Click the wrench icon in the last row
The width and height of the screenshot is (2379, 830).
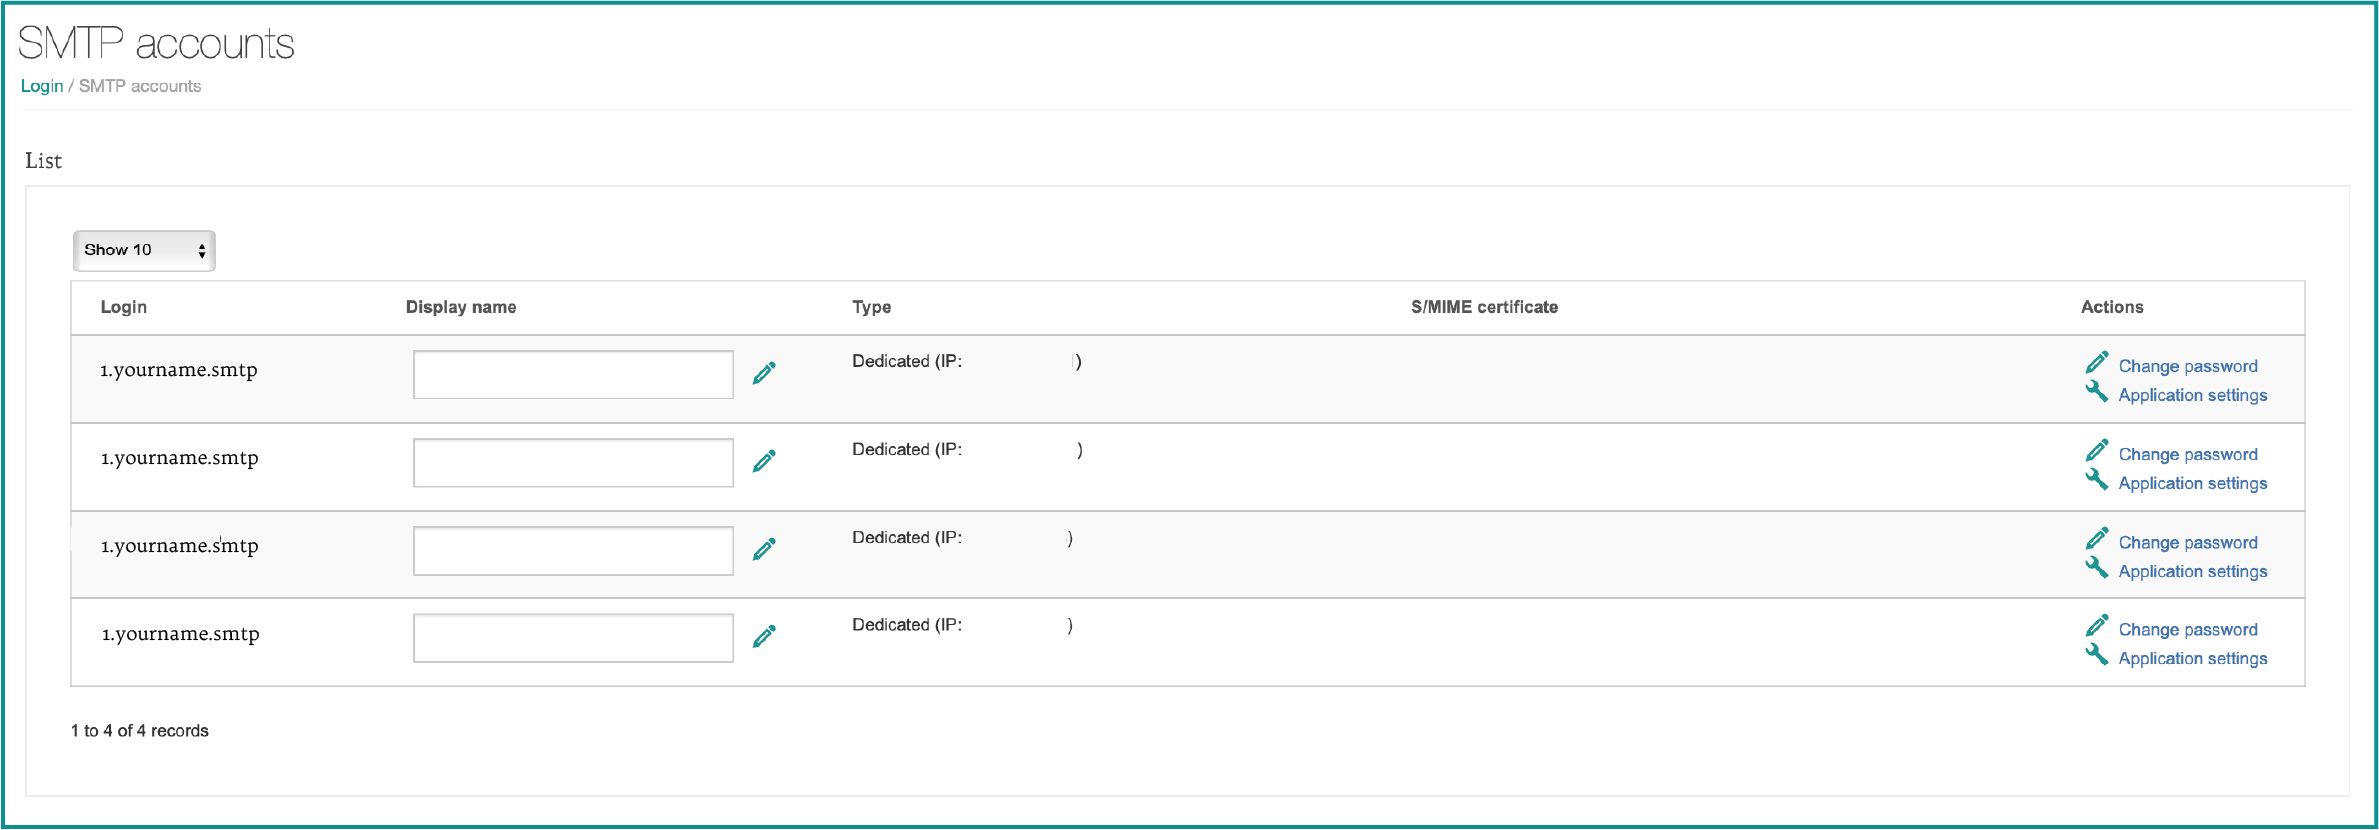coord(2096,655)
